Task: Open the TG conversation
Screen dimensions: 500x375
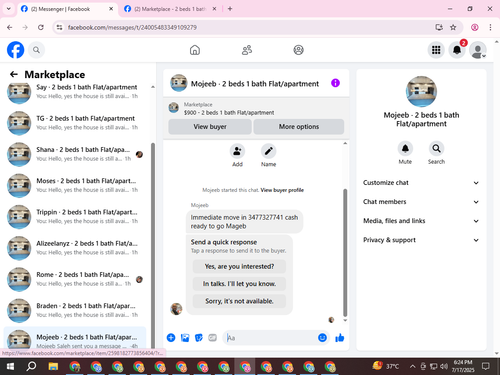Action: 75,123
